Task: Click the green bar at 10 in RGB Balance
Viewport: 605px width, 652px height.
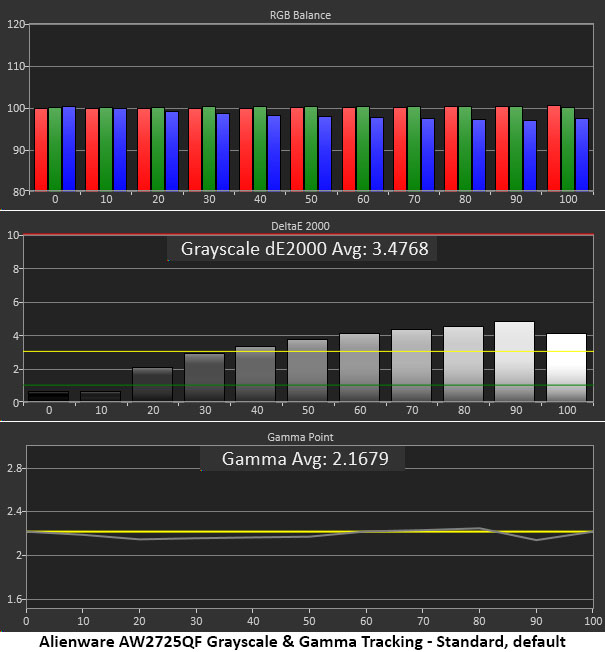Action: point(106,149)
